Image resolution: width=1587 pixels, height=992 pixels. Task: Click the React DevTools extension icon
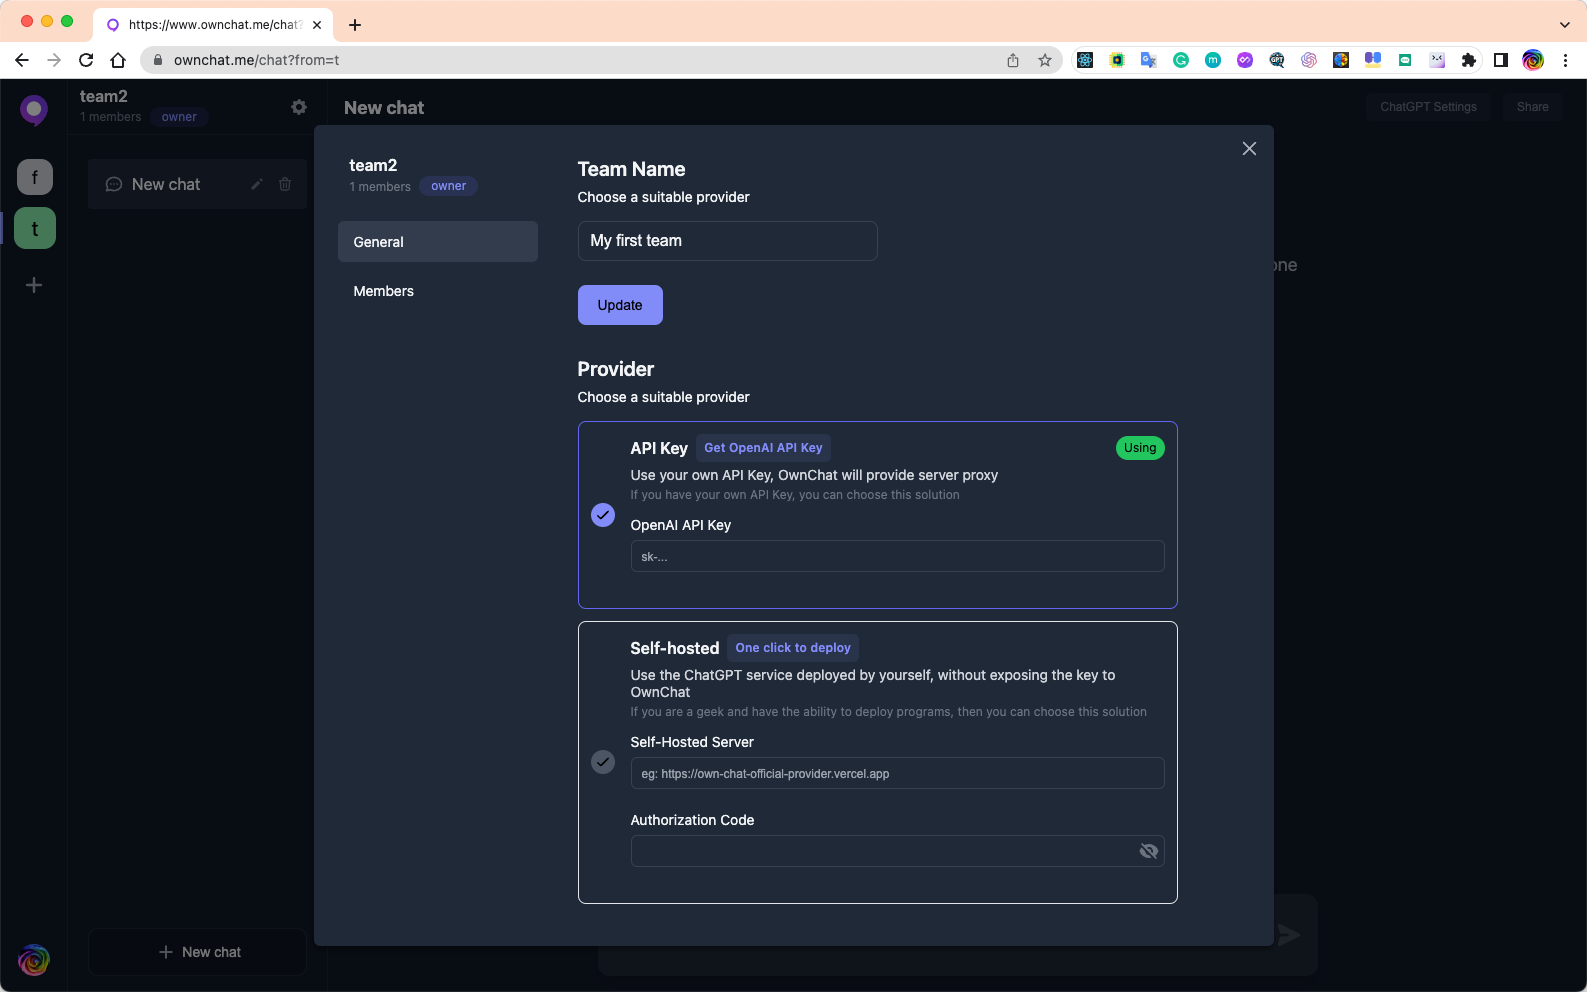click(1085, 60)
